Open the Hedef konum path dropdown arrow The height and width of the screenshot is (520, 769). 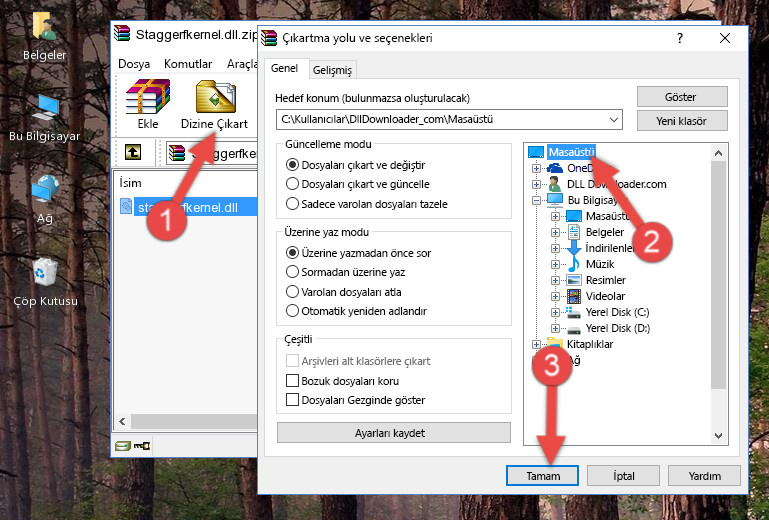point(614,120)
